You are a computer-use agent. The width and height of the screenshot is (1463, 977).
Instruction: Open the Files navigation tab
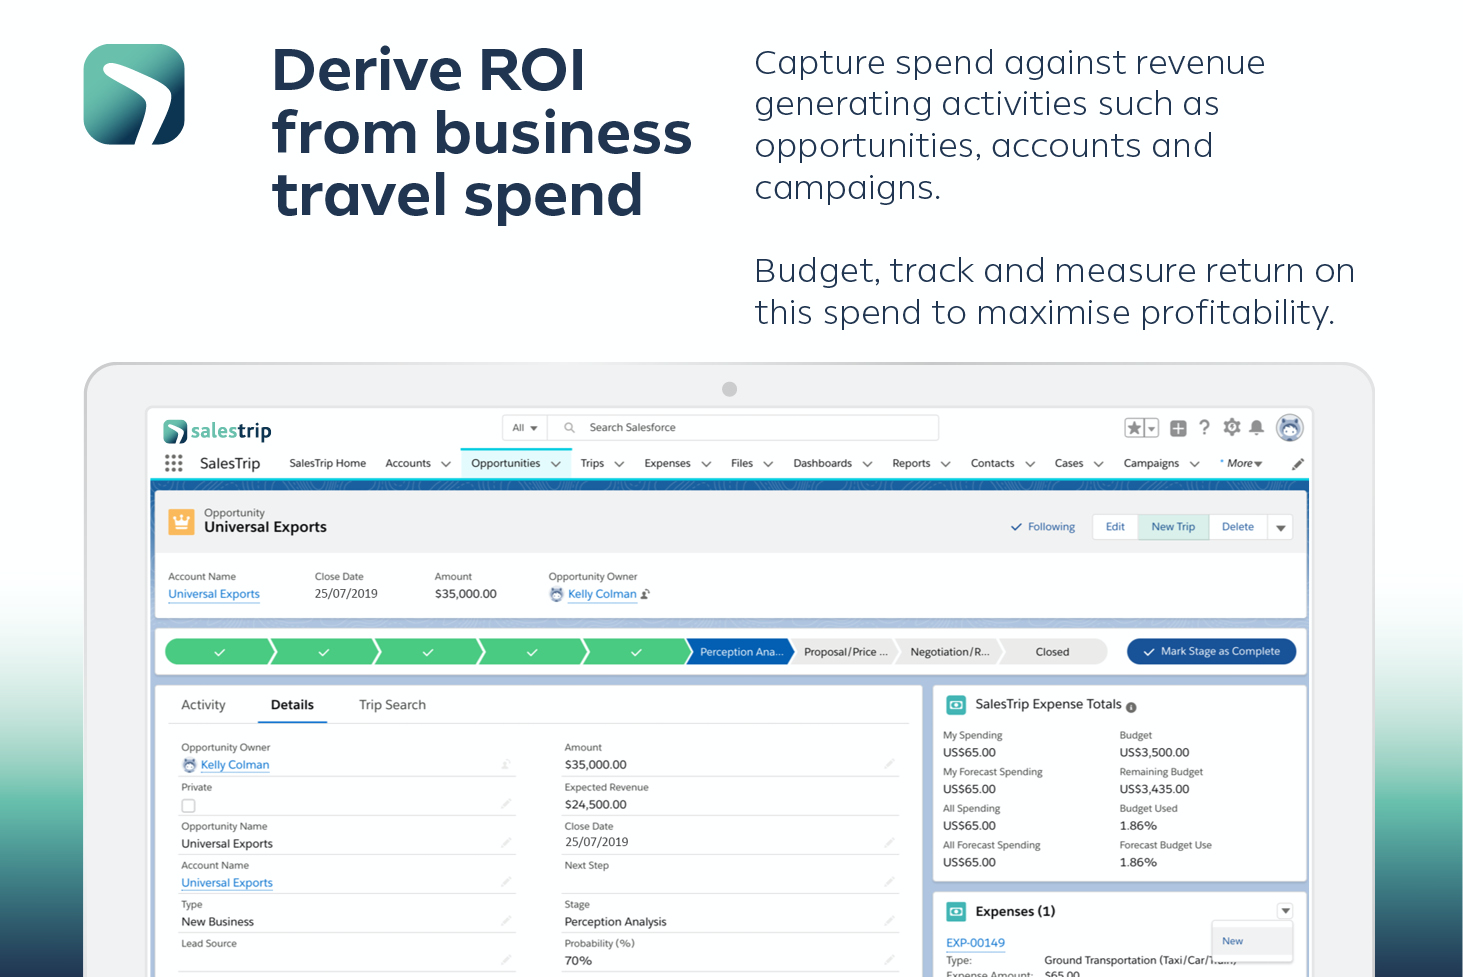tap(742, 464)
